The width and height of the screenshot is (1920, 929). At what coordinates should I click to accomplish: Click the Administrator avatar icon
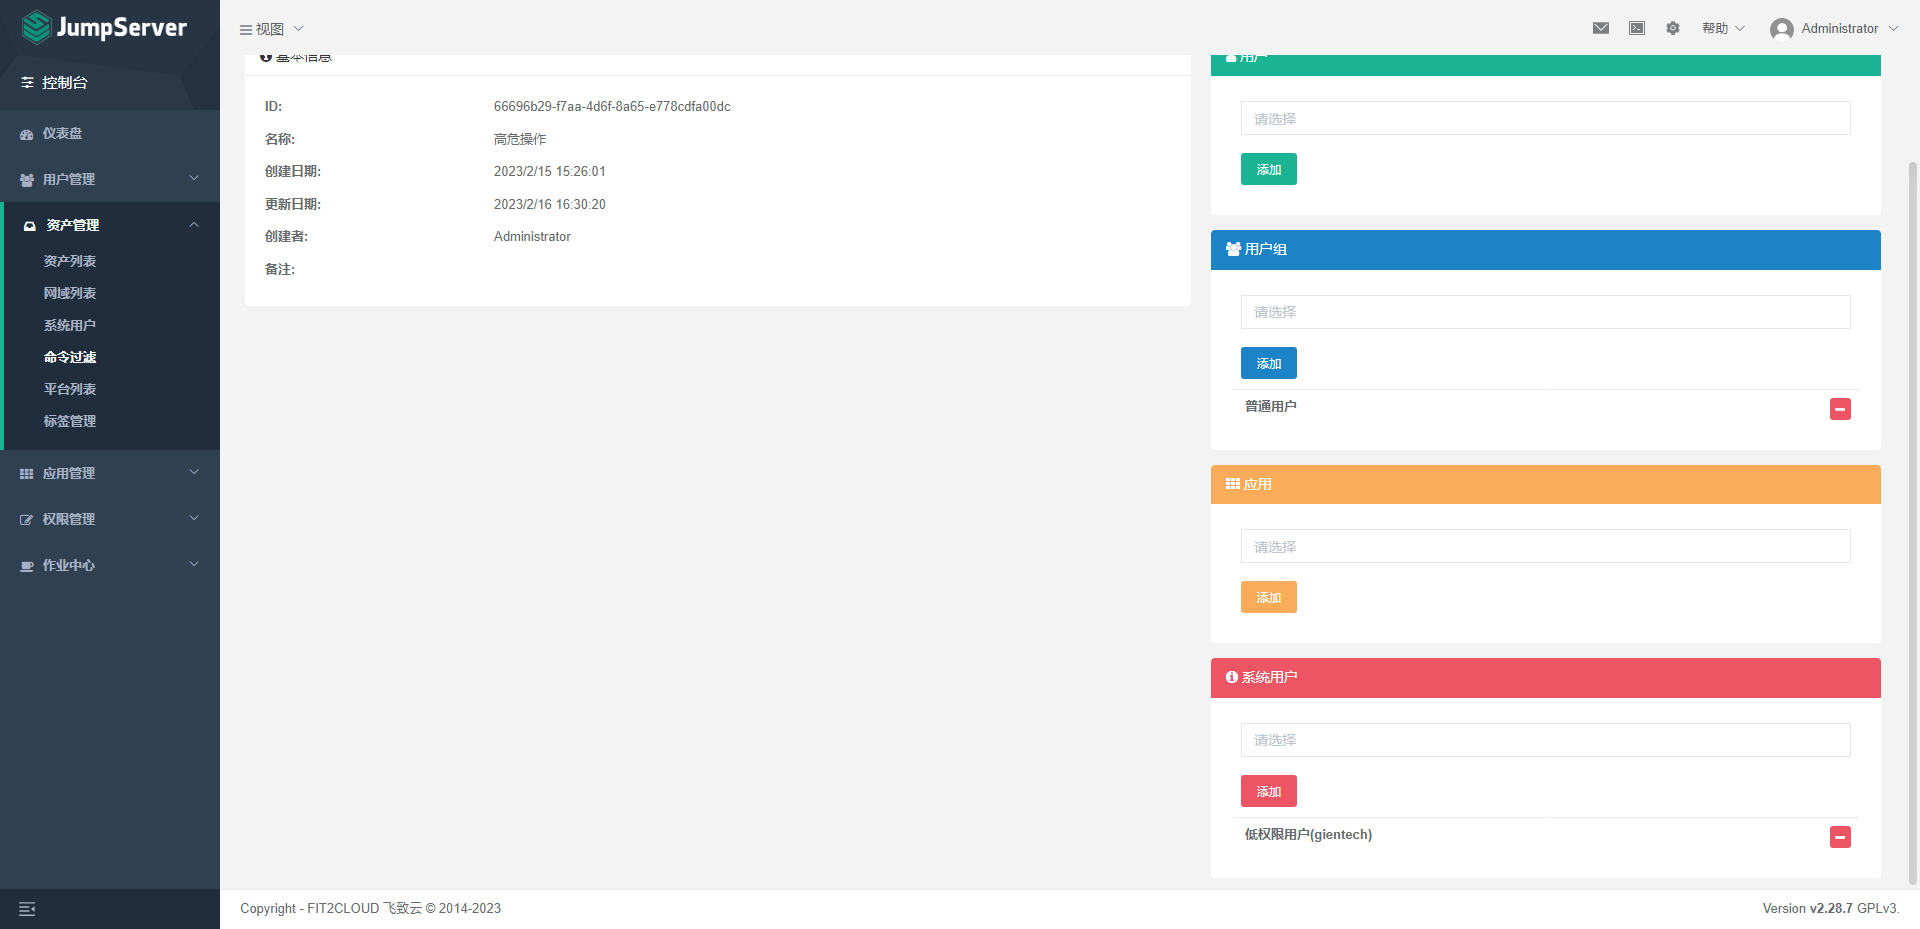click(1781, 29)
